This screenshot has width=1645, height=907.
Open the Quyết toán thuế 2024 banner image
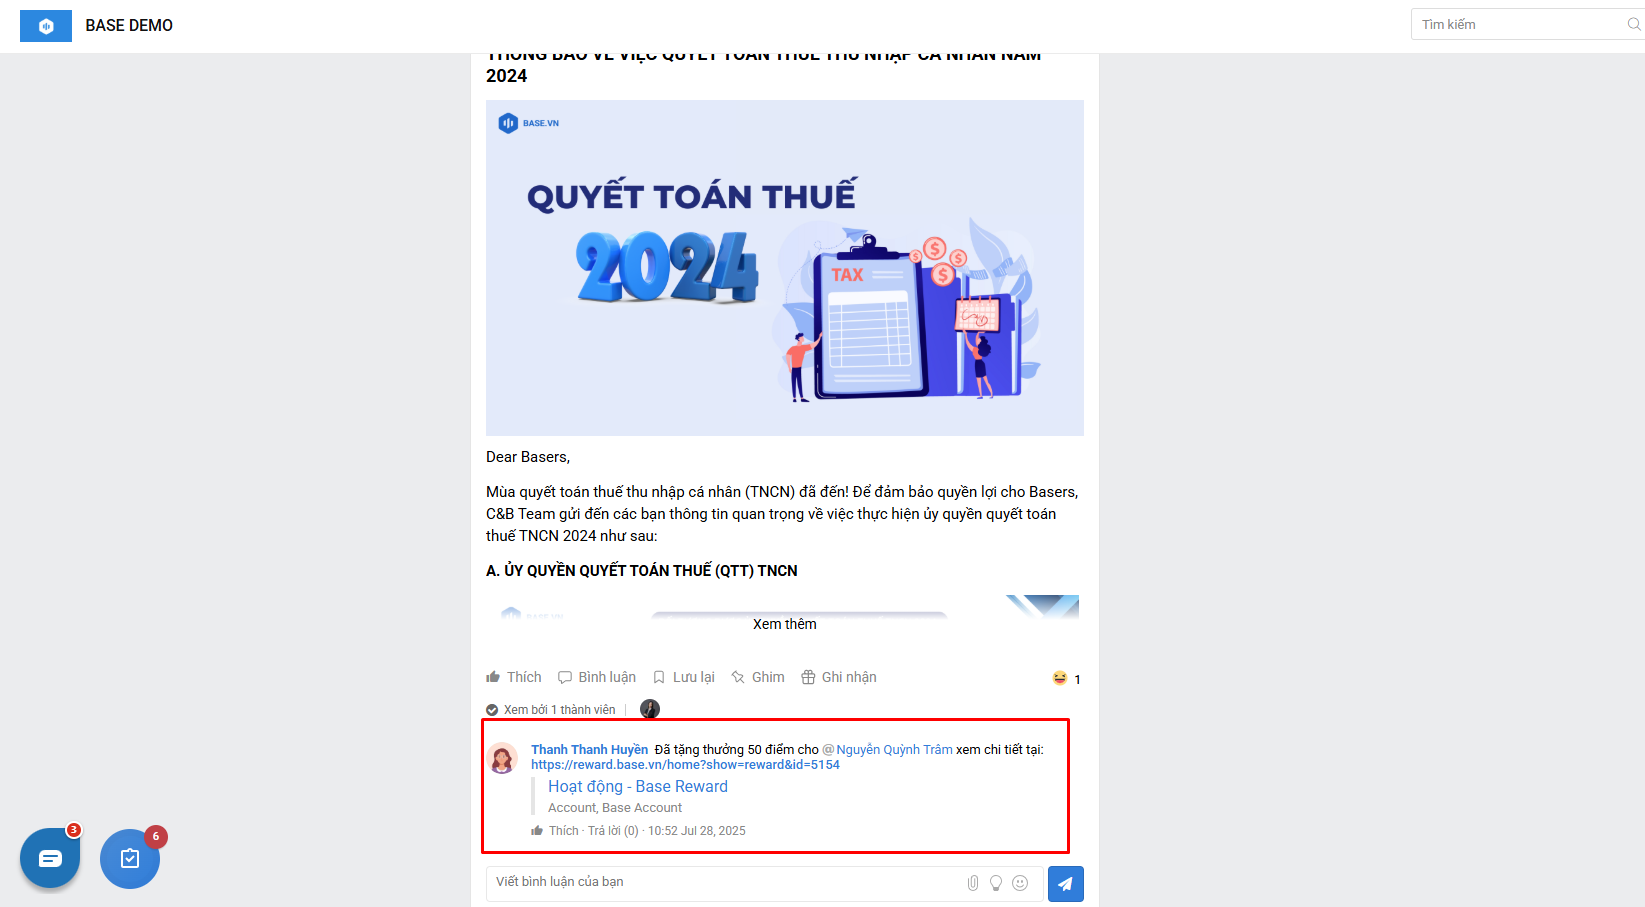pyautogui.click(x=785, y=268)
